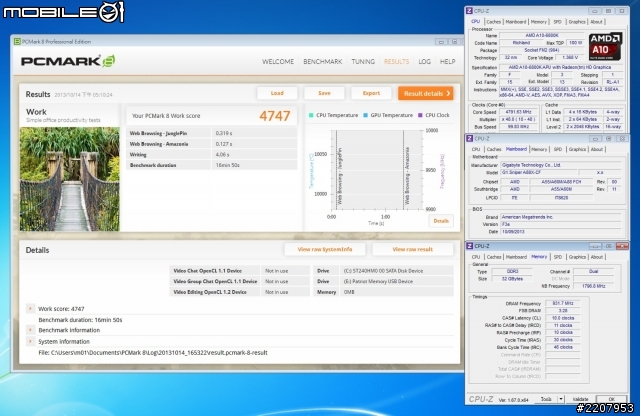Click the American Megatrends Inc. BIOS brand field
Image resolution: width=640 pixels, height=416 pixels.
(561, 217)
